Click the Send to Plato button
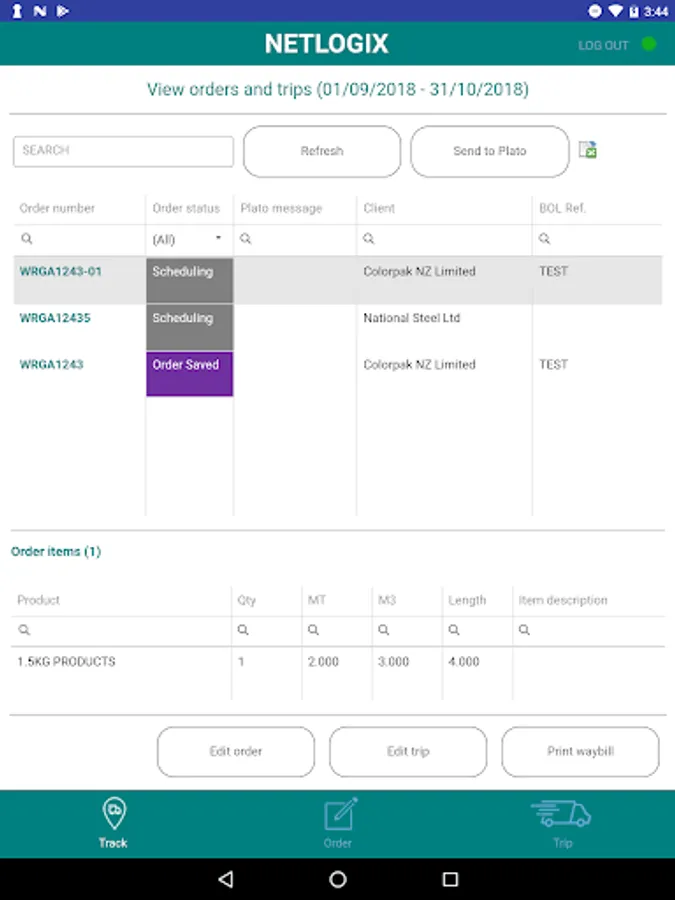Screen dimensions: 675x900 (490, 151)
